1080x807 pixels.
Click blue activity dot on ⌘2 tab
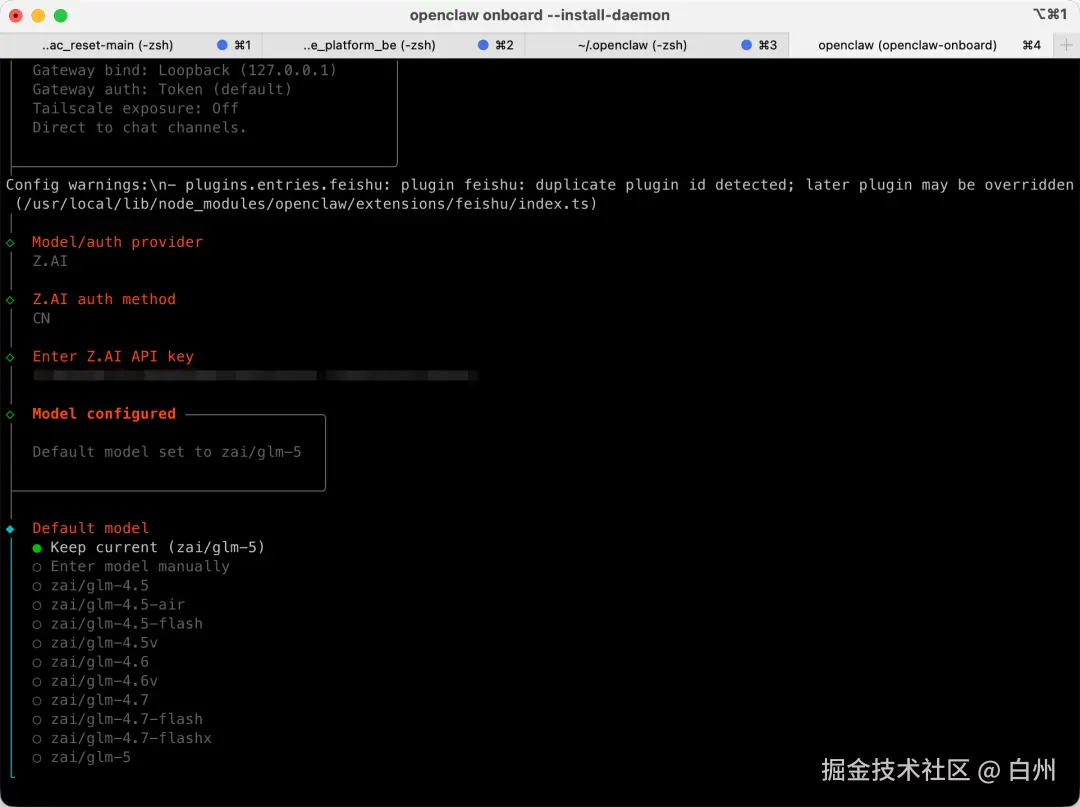click(x=483, y=45)
